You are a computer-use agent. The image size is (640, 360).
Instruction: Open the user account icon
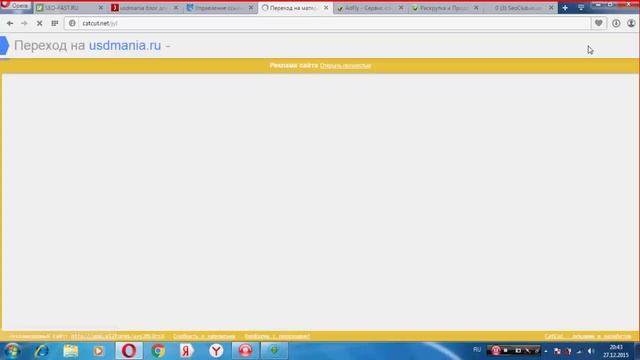[x=631, y=23]
